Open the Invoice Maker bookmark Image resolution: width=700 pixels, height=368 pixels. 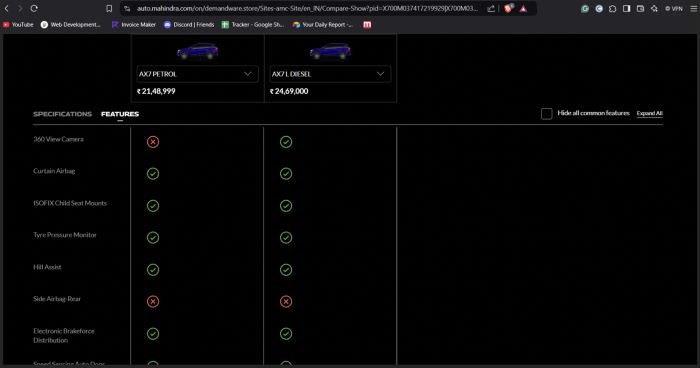[133, 25]
